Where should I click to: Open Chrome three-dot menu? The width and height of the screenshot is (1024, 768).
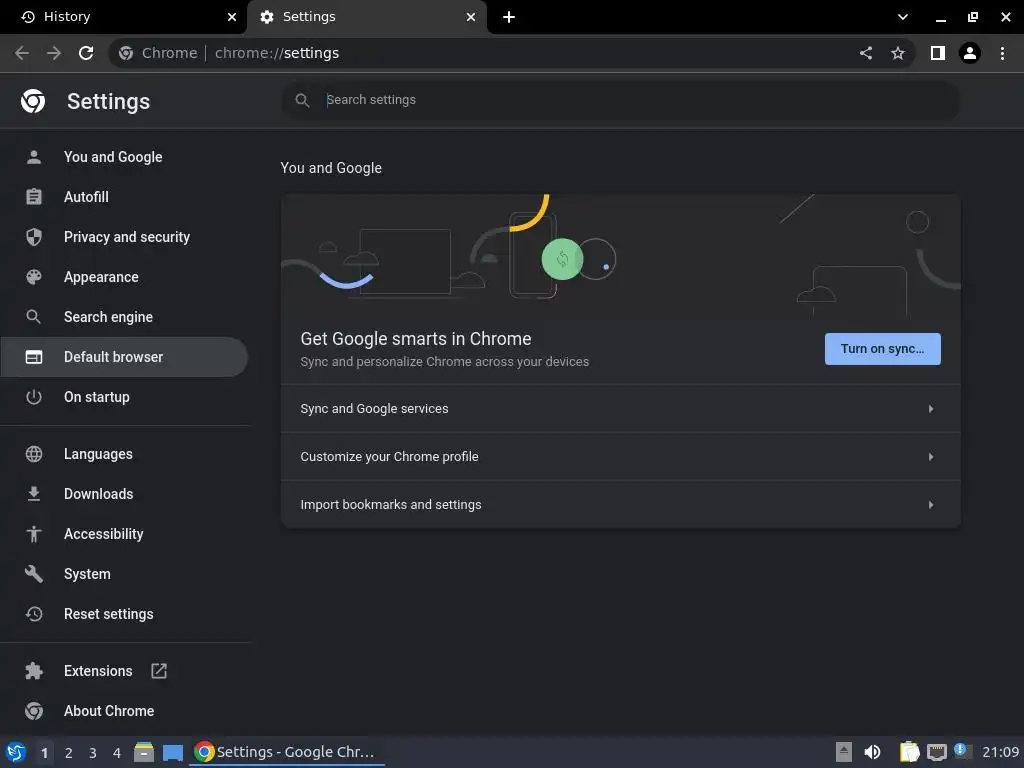pos(1002,53)
